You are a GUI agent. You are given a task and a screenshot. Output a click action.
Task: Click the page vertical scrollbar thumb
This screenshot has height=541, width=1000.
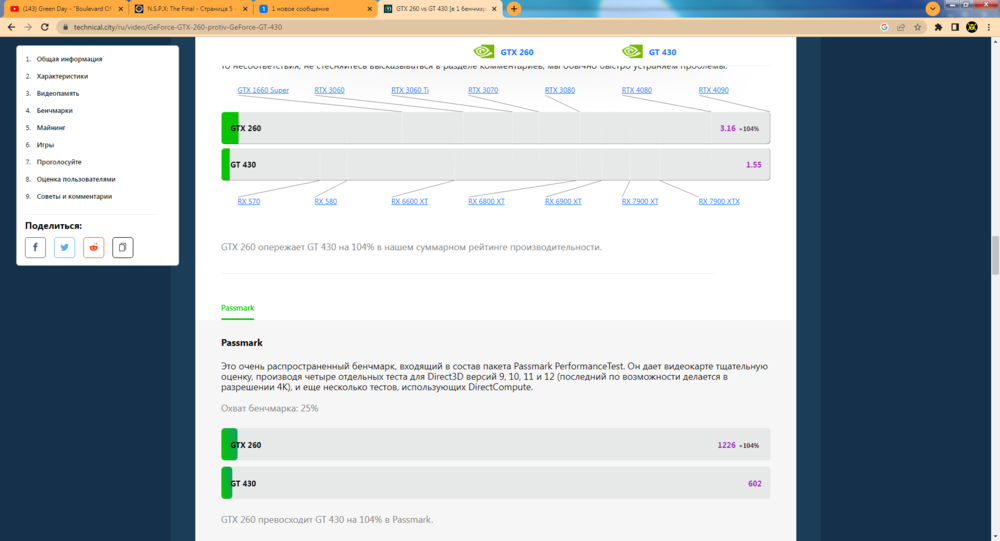(x=995, y=255)
